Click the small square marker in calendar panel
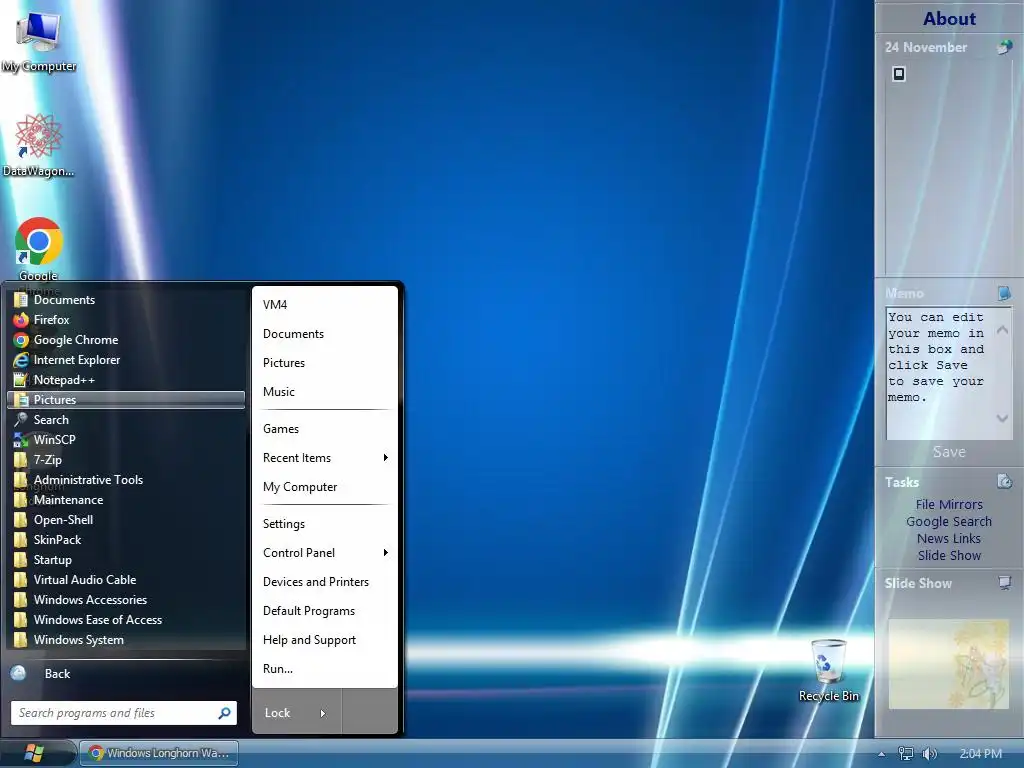1024x768 pixels. coord(899,74)
